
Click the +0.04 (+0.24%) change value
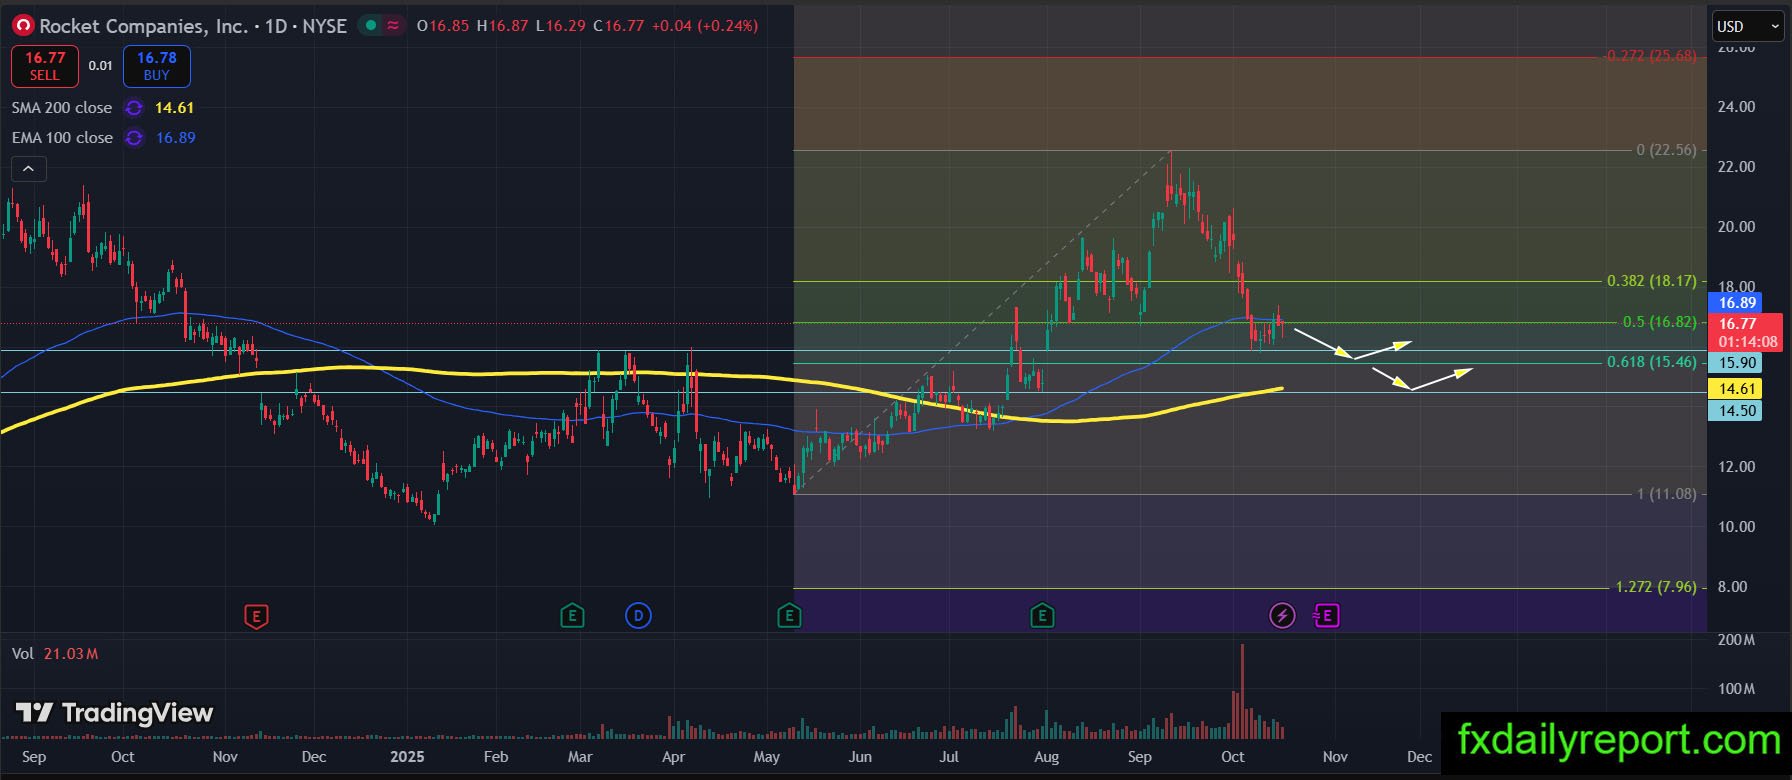(x=705, y=26)
